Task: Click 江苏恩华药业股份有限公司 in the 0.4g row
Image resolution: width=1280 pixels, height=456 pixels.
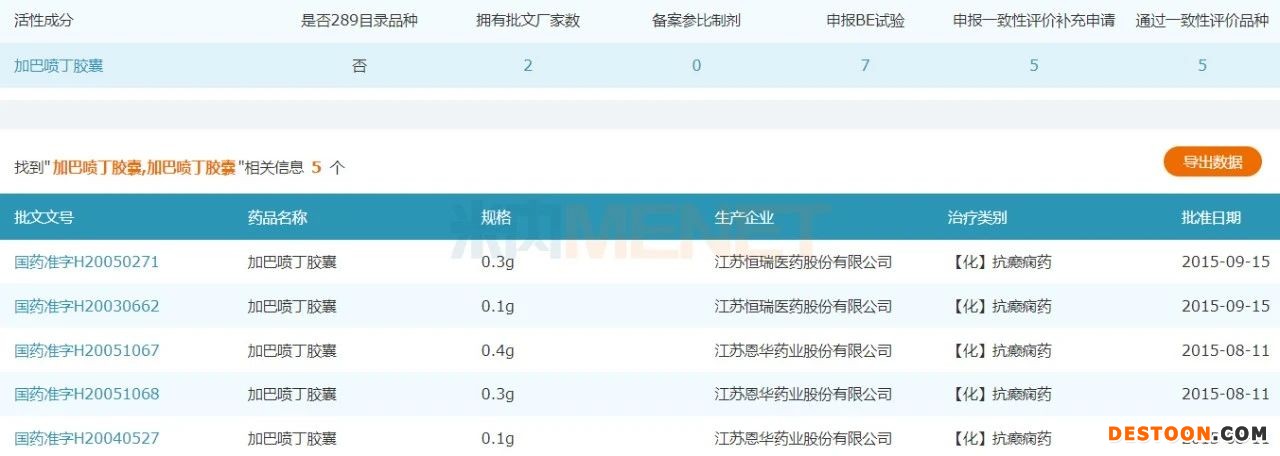Action: click(803, 350)
